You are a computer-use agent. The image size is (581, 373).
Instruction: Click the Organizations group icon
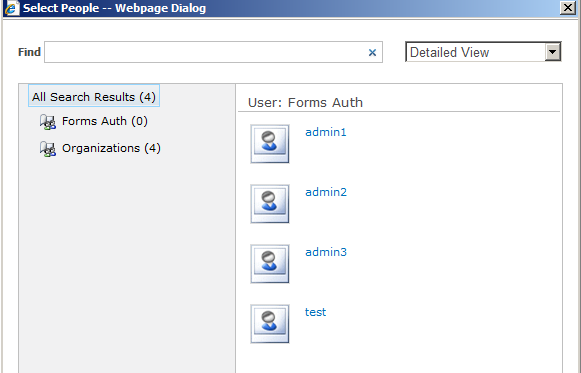click(48, 149)
